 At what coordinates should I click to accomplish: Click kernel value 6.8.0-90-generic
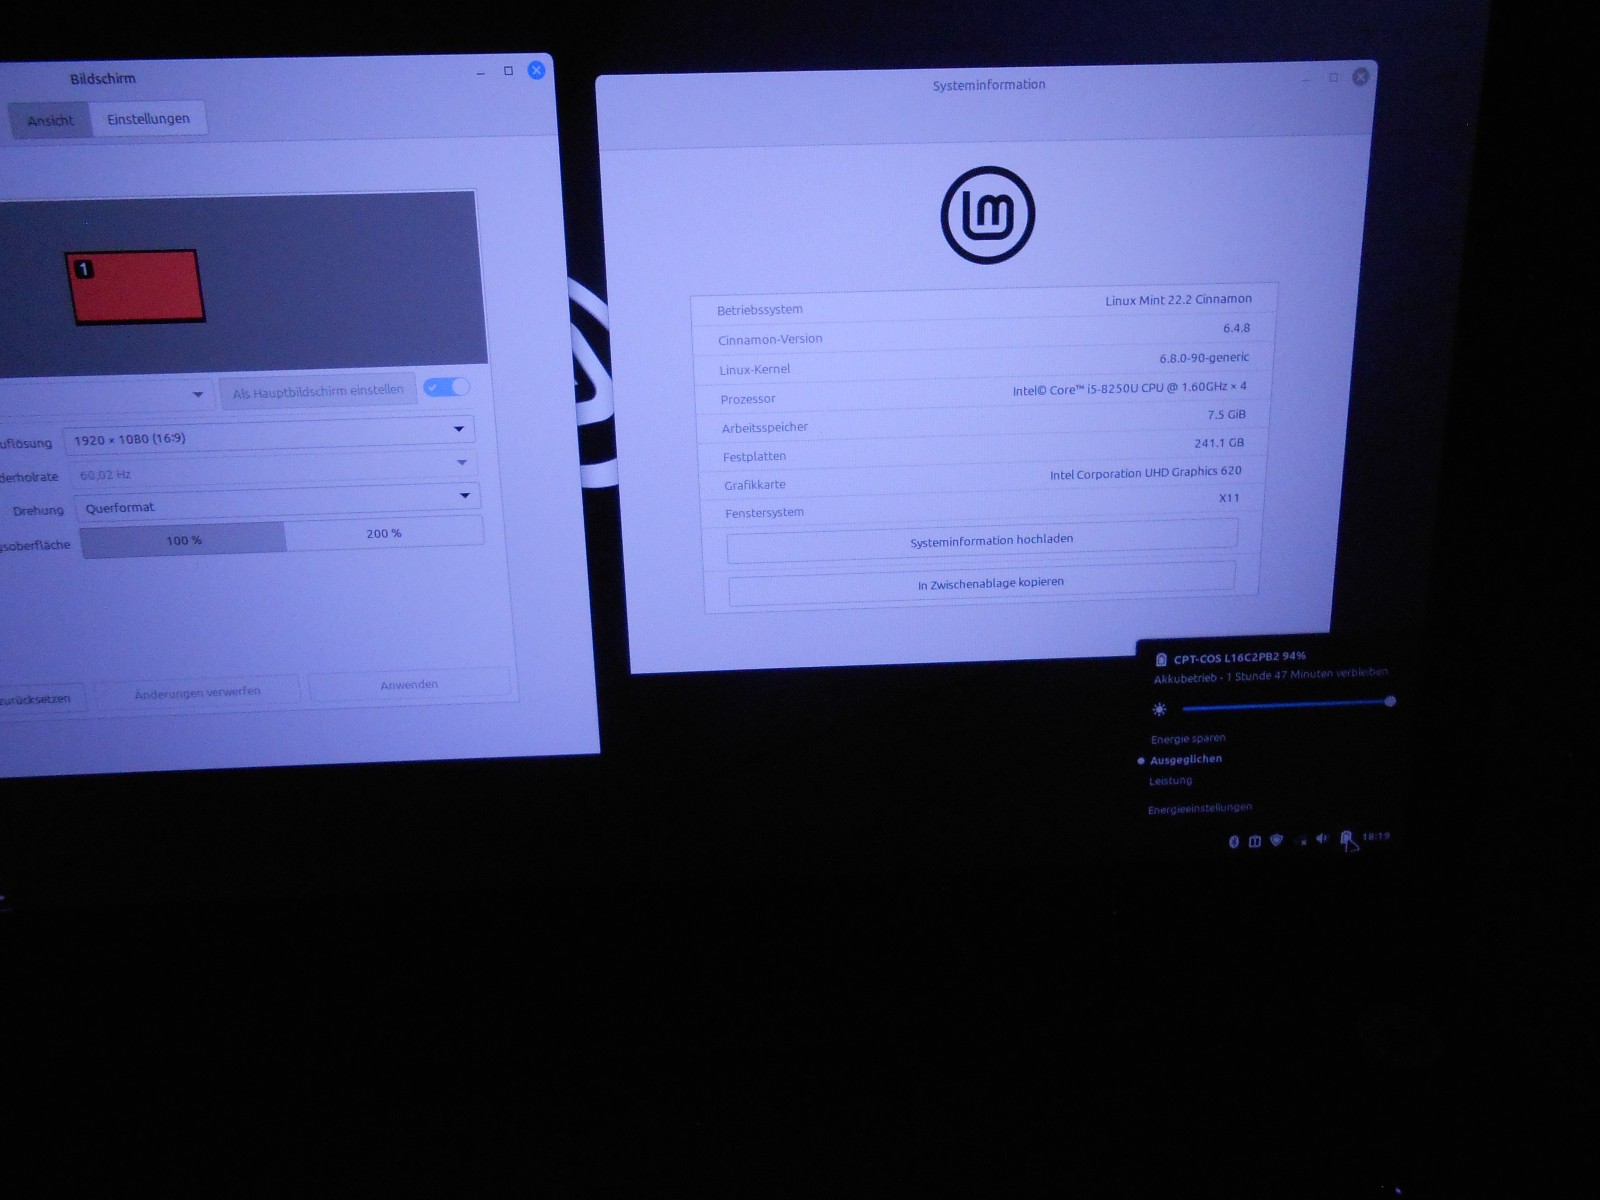[x=1204, y=358]
